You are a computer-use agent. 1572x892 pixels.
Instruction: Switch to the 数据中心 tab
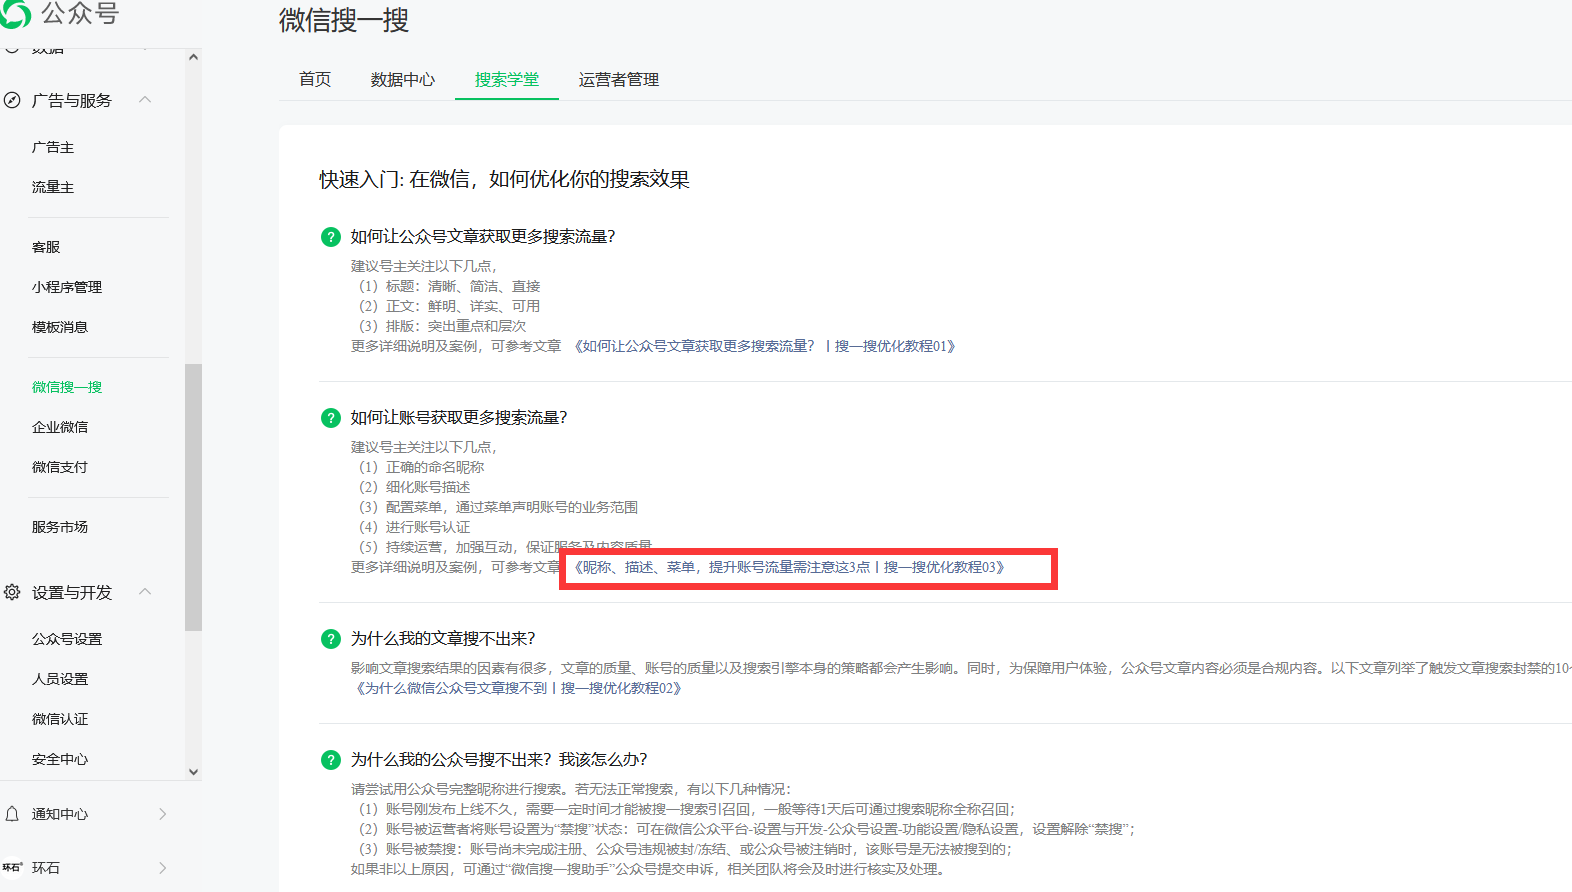tap(403, 79)
